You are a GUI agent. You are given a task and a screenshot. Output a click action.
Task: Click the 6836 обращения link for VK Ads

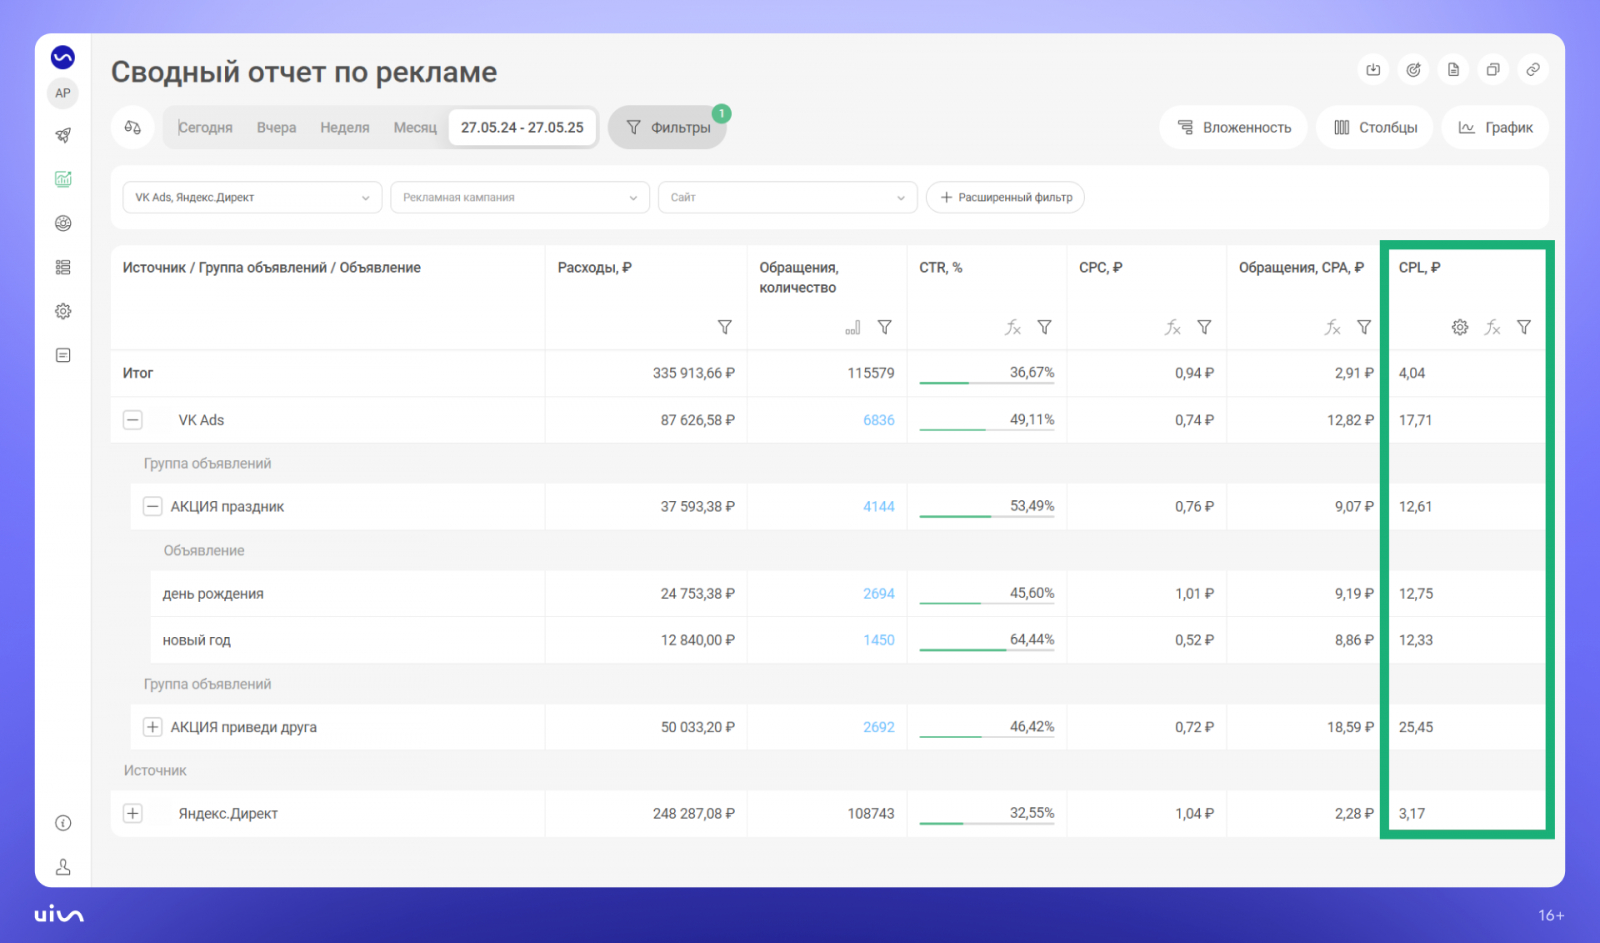click(x=878, y=420)
